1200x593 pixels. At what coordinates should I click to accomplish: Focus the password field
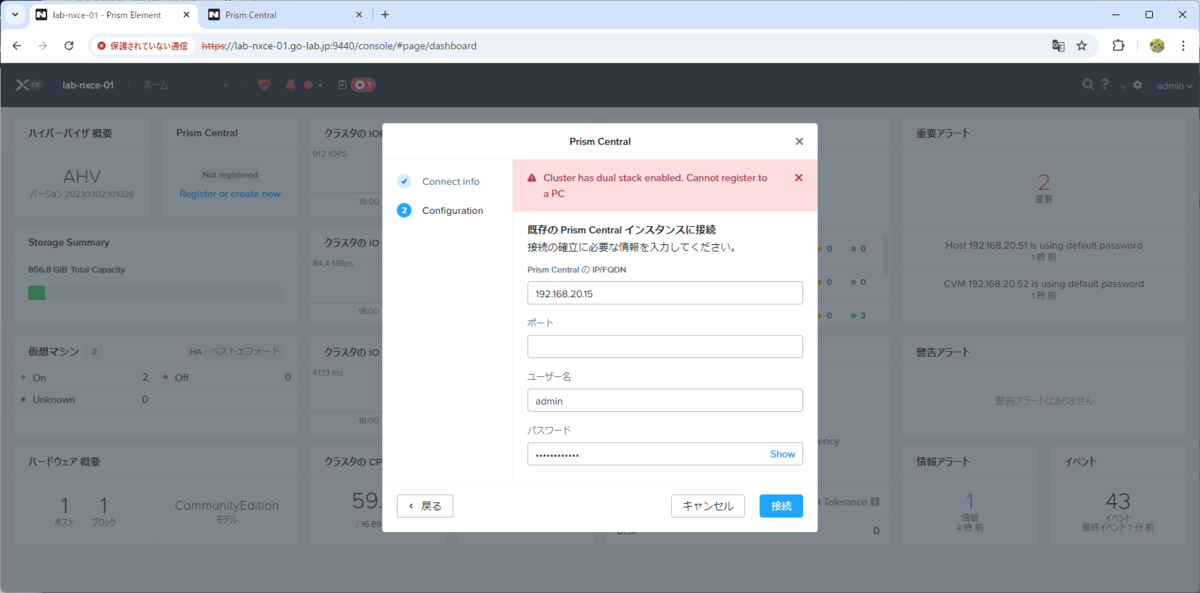(x=646, y=454)
